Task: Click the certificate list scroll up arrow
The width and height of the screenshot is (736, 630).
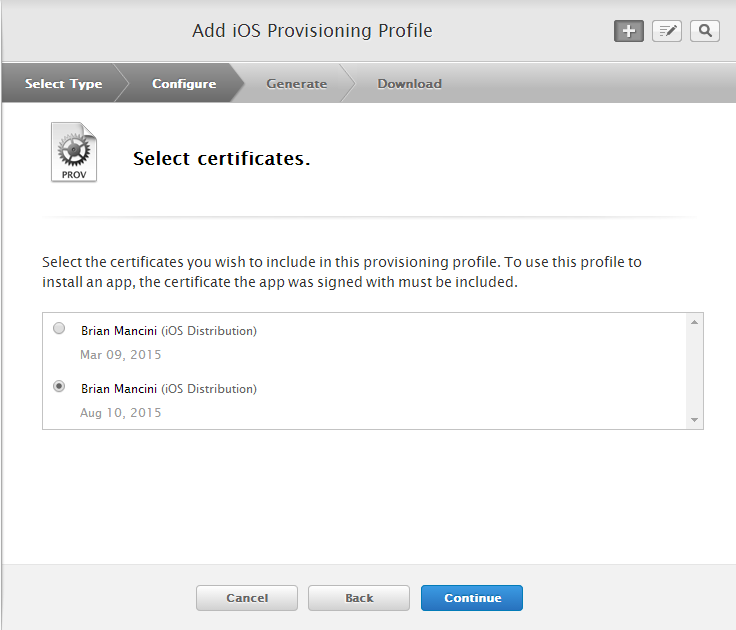Action: pyautogui.click(x=694, y=323)
